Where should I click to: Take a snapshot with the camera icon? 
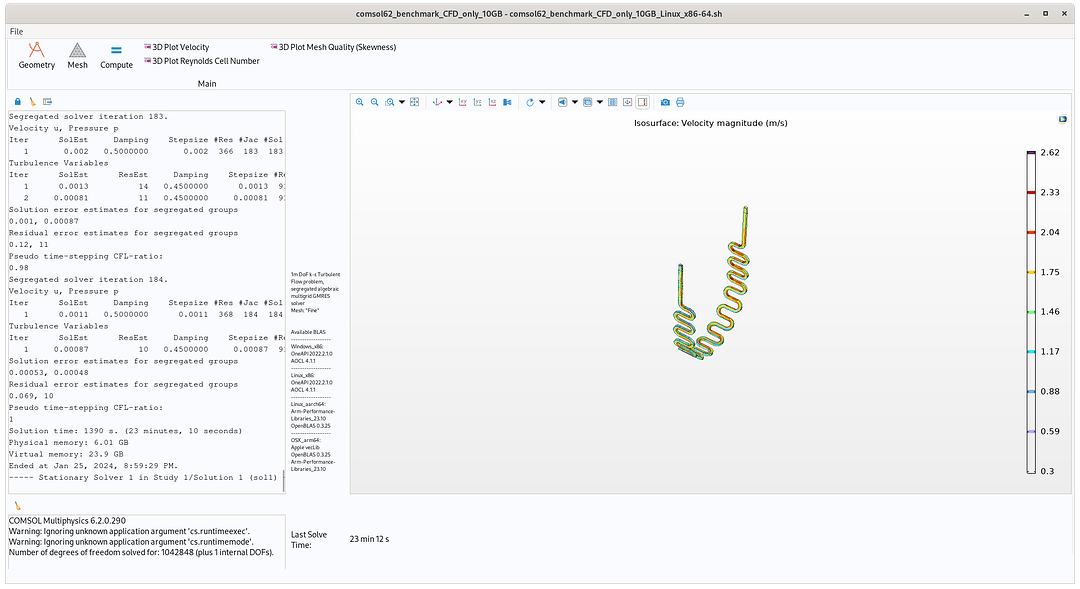pos(664,102)
